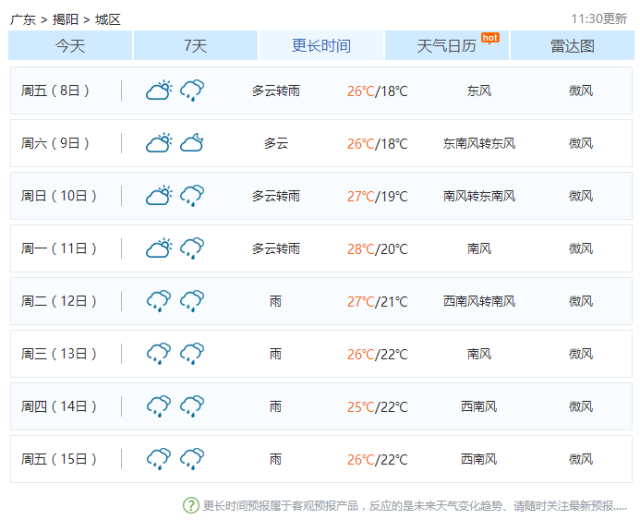Switch to the 雷达图 tab
The width and height of the screenshot is (640, 520).
coord(572,45)
